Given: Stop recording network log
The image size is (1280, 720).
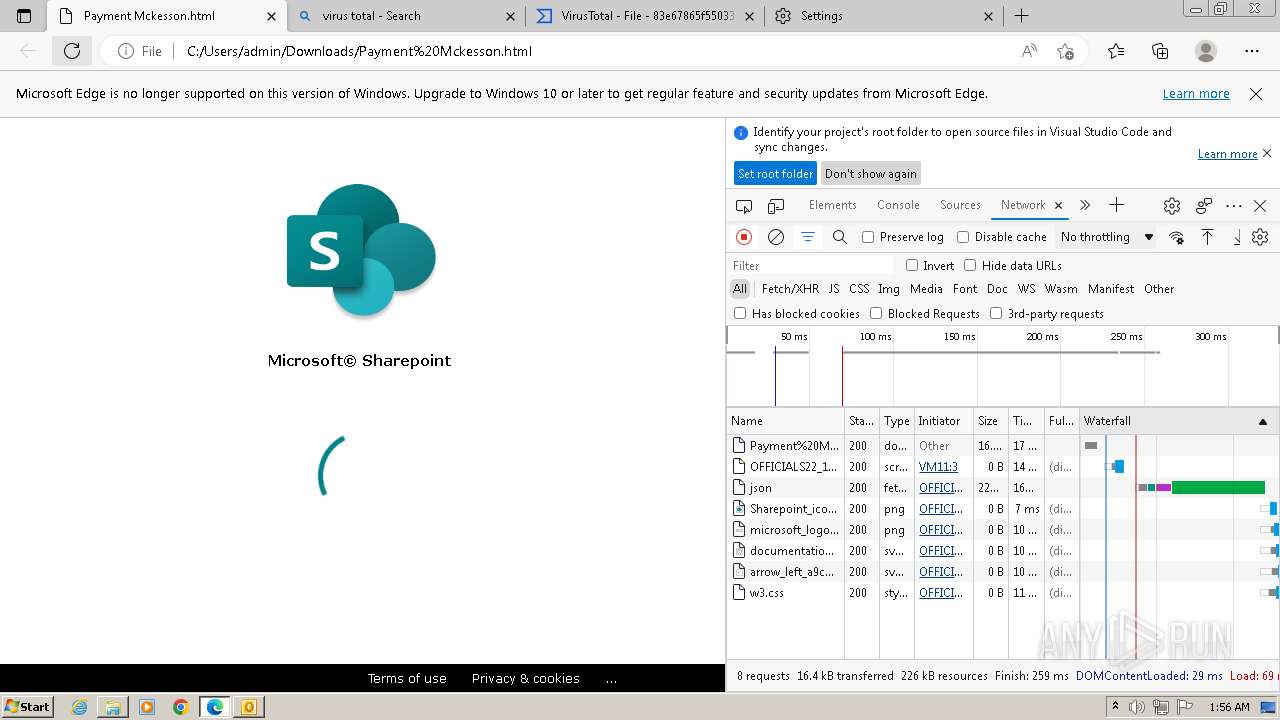Looking at the screenshot, I should [744, 237].
